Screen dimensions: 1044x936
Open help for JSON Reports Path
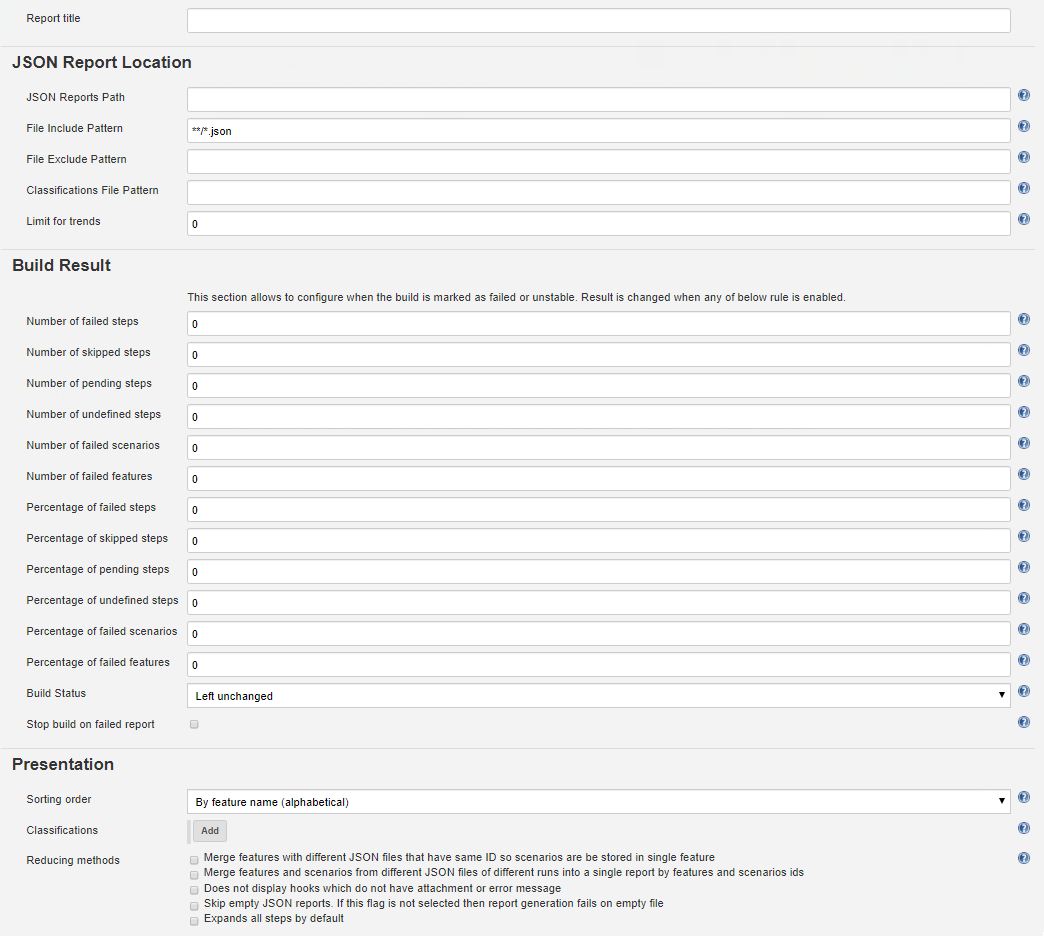point(1024,95)
